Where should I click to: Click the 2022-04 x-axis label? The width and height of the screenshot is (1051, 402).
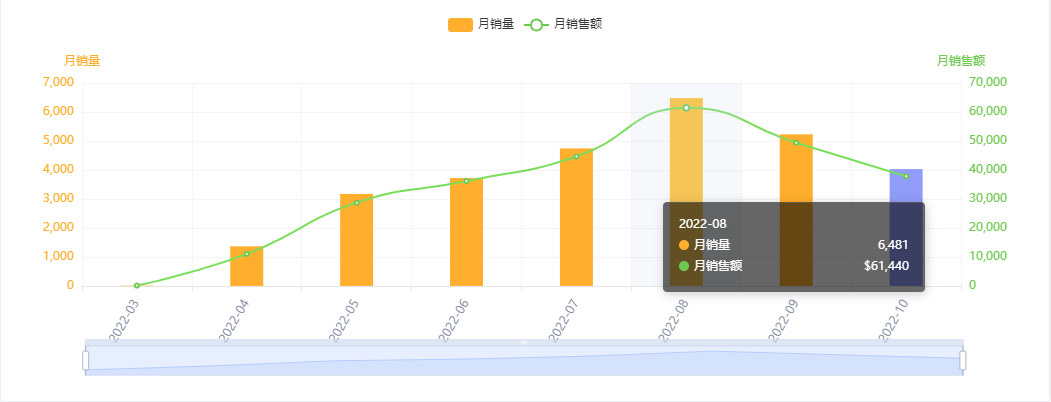point(234,320)
